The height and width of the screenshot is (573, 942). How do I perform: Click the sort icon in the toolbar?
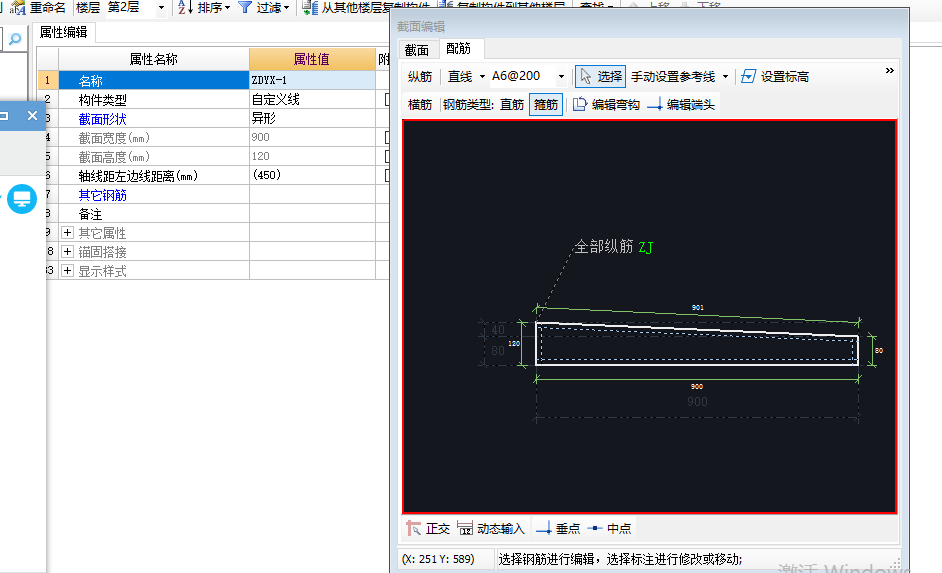click(185, 7)
